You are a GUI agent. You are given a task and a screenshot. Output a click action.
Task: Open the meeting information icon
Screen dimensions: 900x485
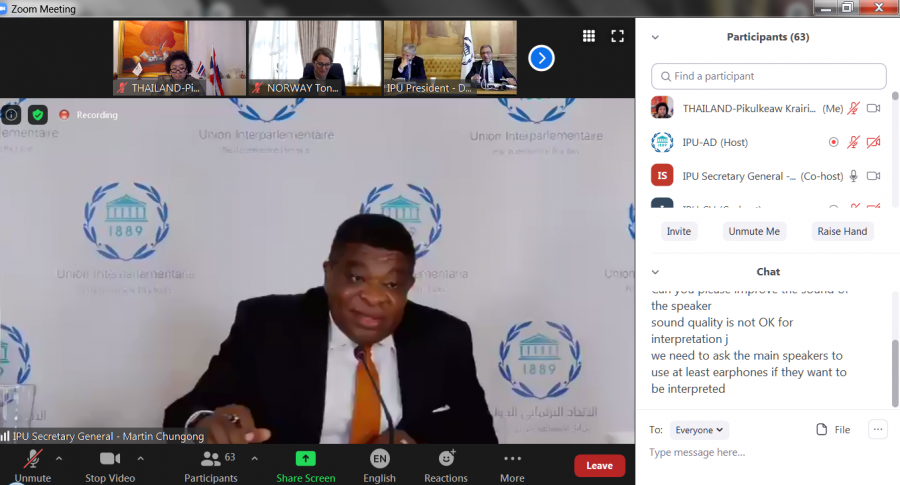pos(11,115)
